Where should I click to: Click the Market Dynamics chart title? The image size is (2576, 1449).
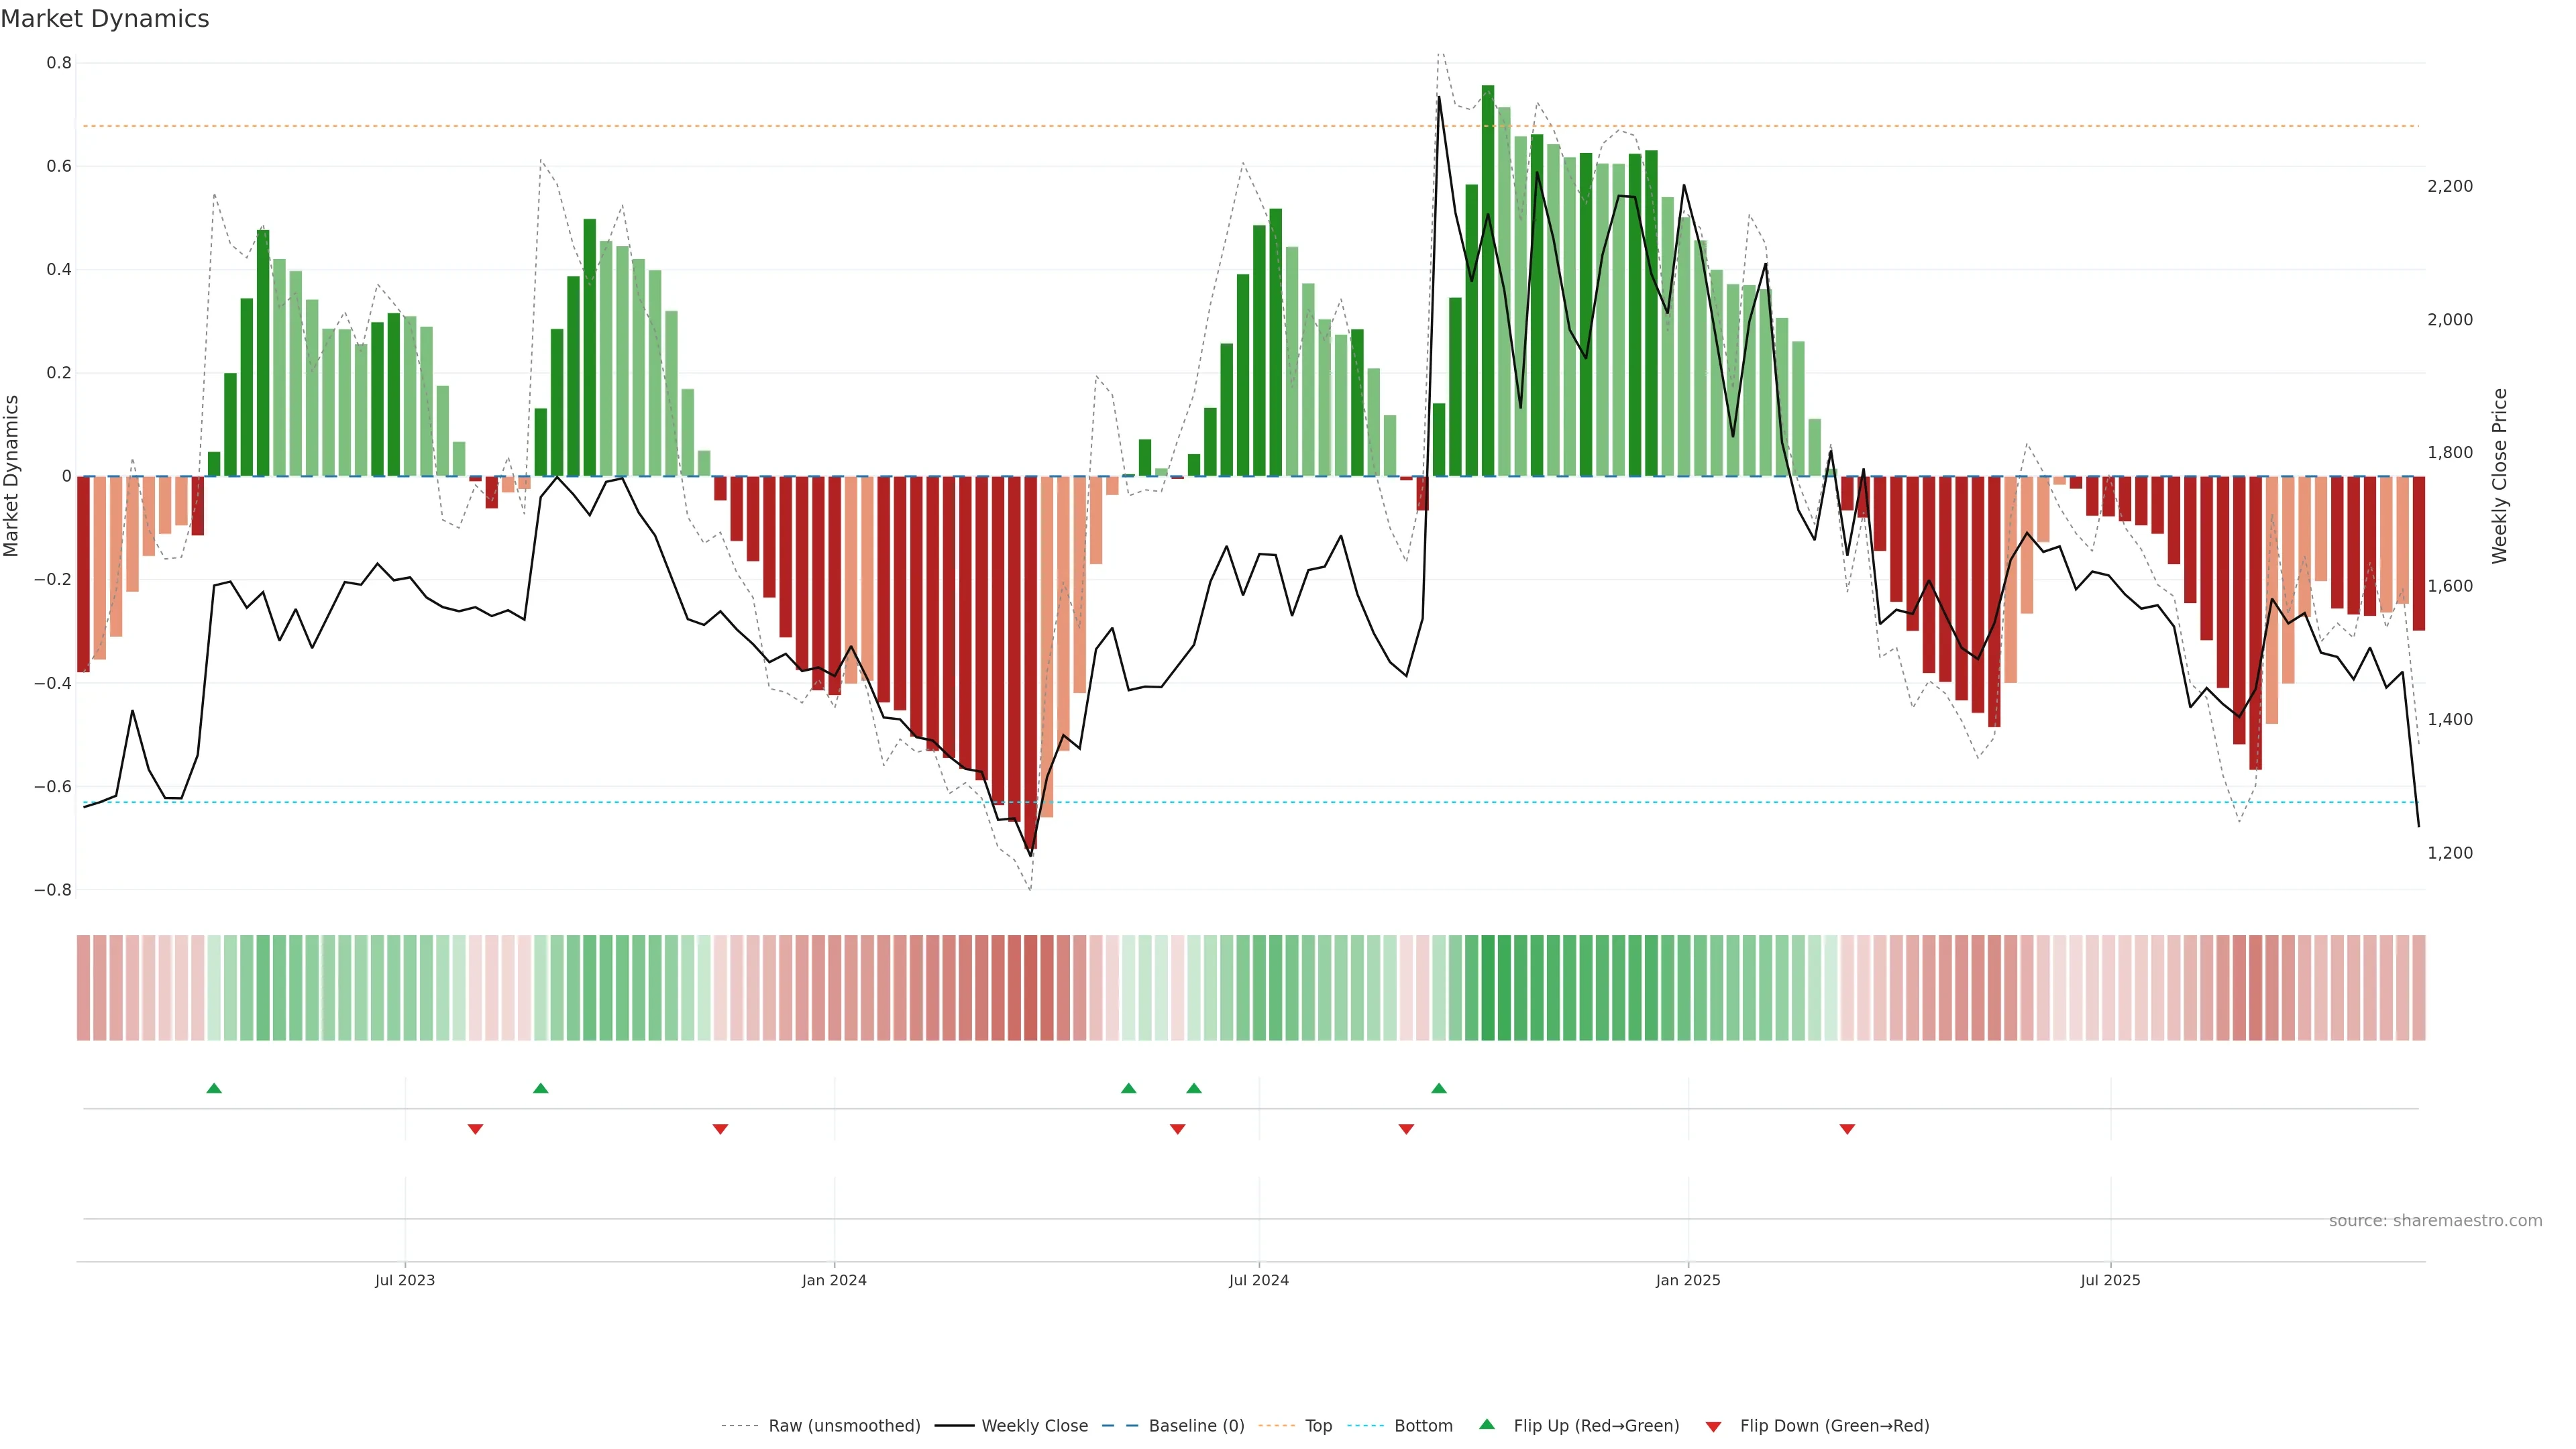click(x=105, y=19)
